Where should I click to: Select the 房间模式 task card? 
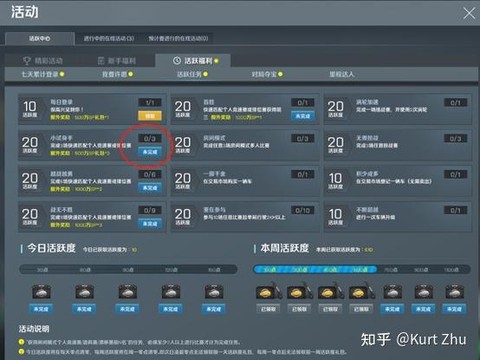[x=245, y=145]
